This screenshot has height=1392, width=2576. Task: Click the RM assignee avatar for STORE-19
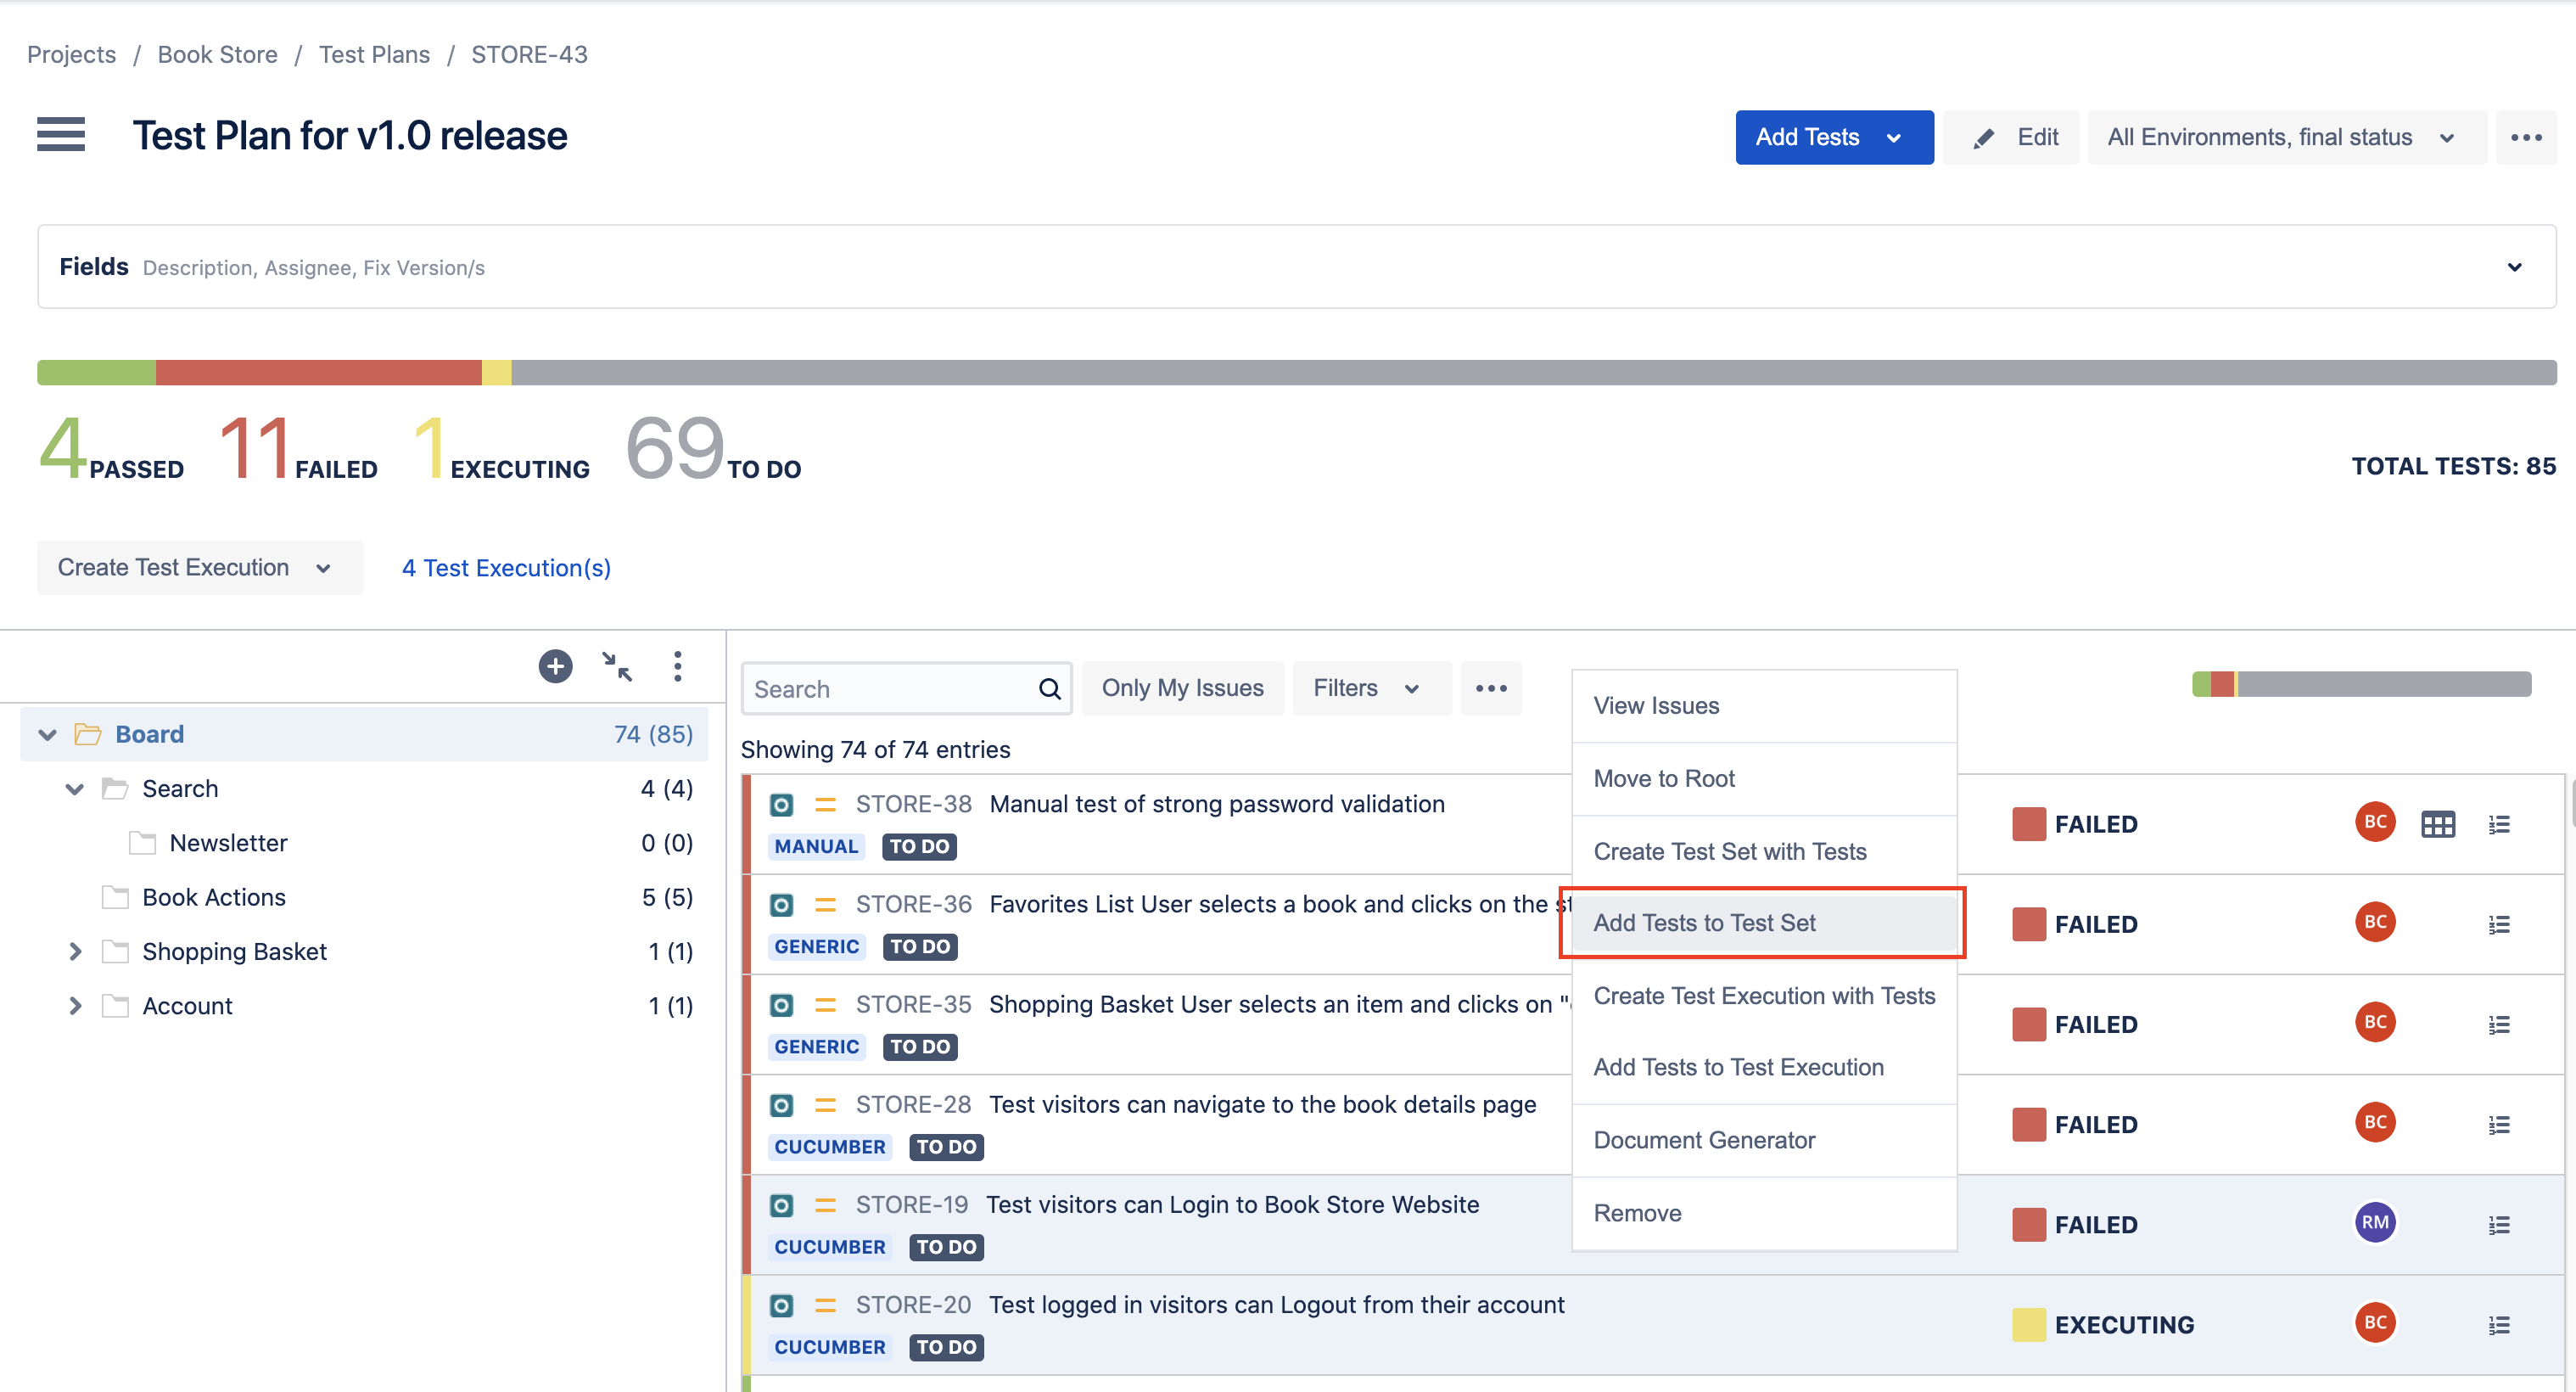click(2375, 1222)
